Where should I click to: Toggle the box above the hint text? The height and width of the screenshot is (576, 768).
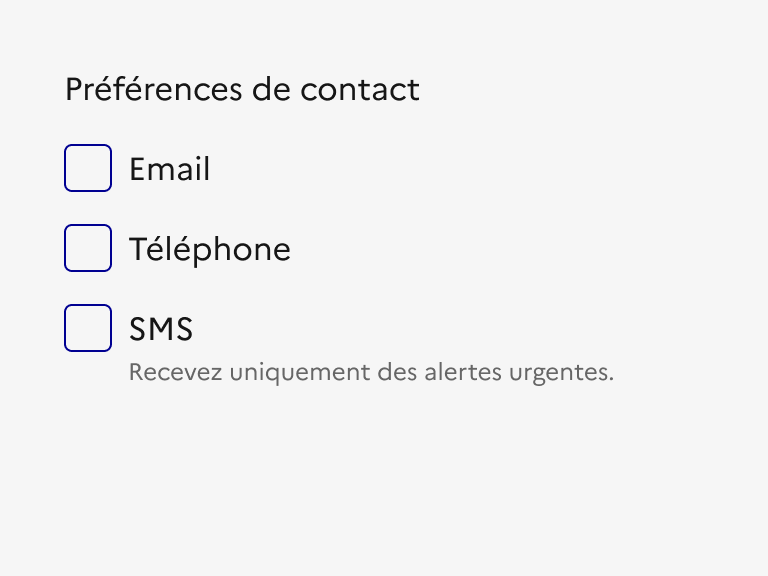coord(88,328)
